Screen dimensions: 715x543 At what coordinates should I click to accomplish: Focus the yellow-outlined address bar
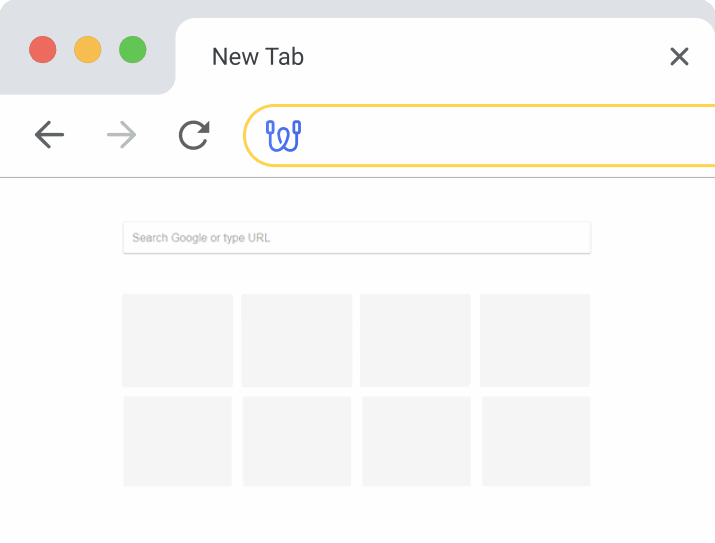[x=500, y=135]
